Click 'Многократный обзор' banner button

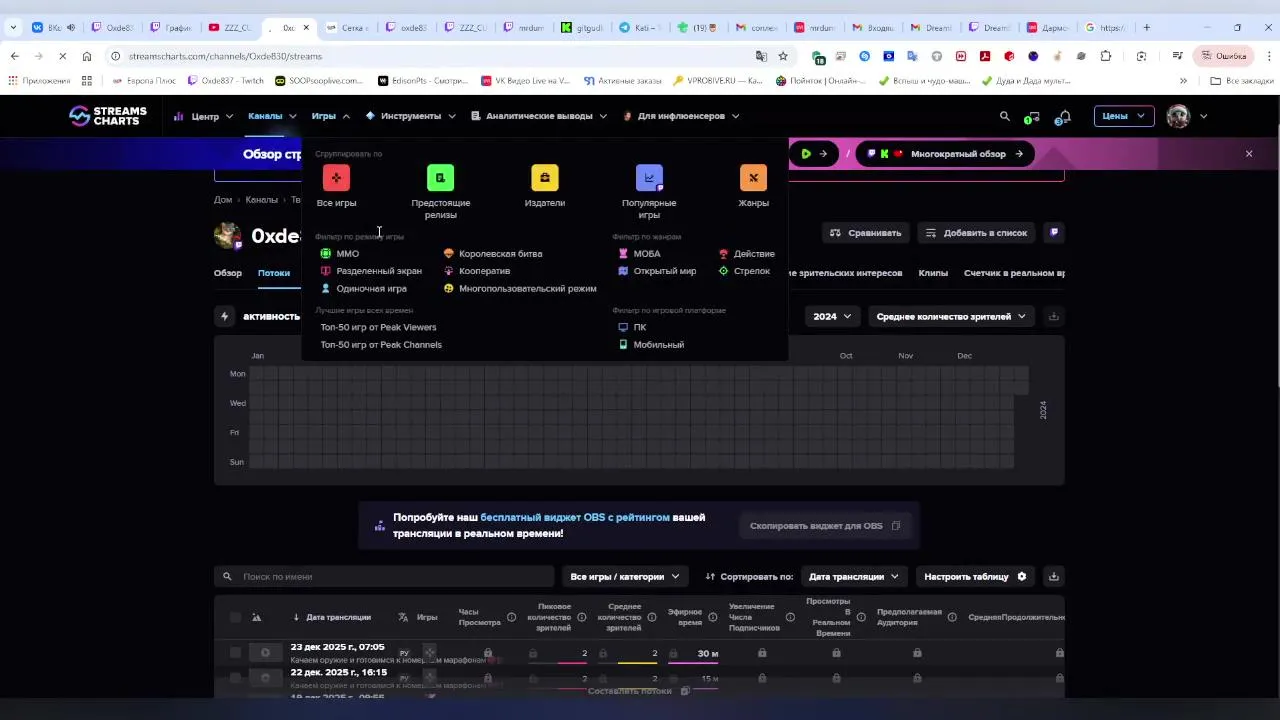[945, 154]
